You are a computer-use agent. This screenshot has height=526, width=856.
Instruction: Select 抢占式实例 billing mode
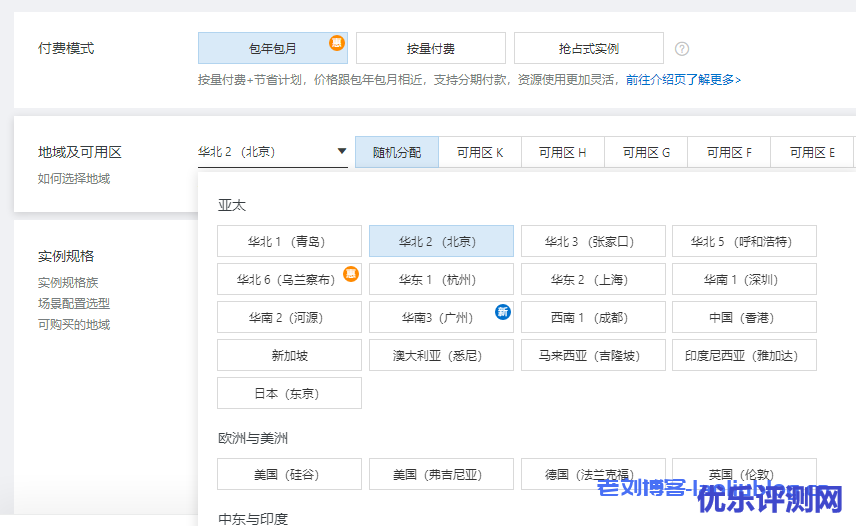pyautogui.click(x=588, y=48)
